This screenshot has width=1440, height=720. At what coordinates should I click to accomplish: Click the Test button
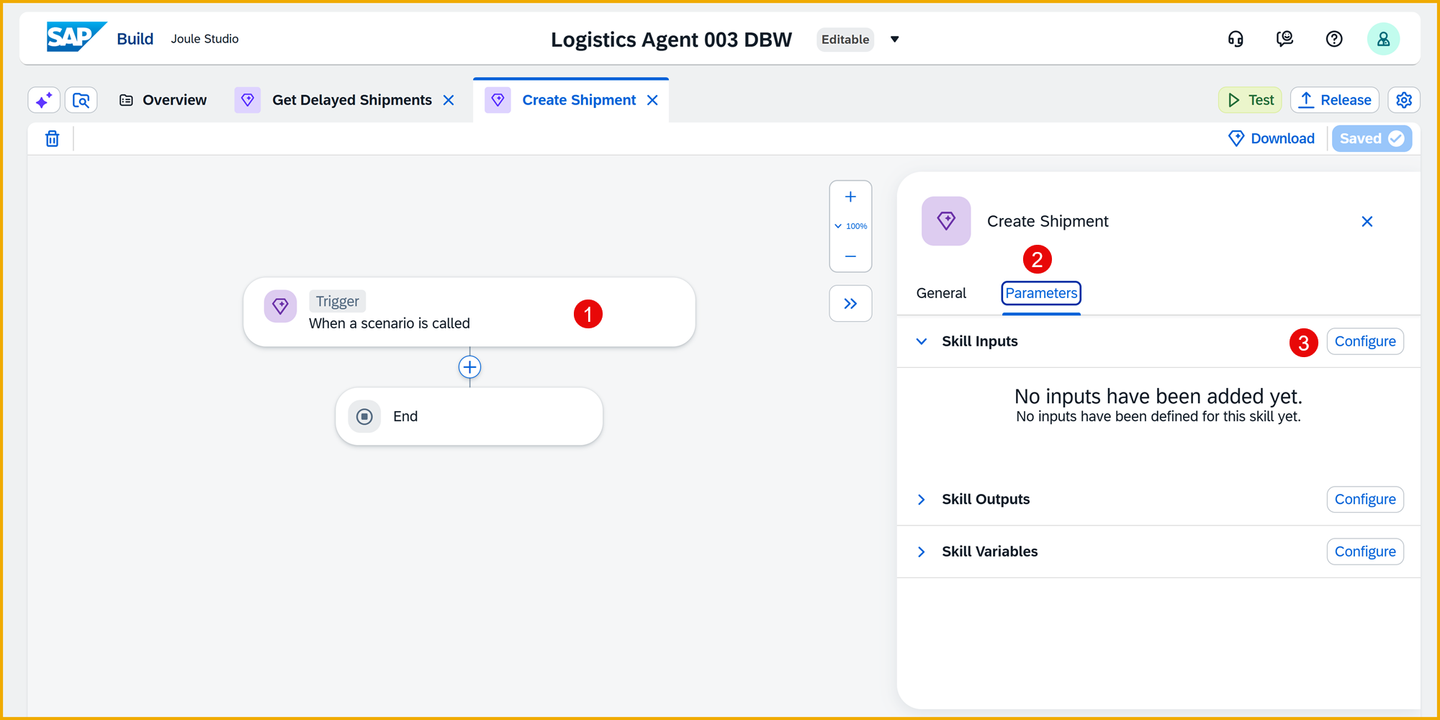click(x=1250, y=100)
